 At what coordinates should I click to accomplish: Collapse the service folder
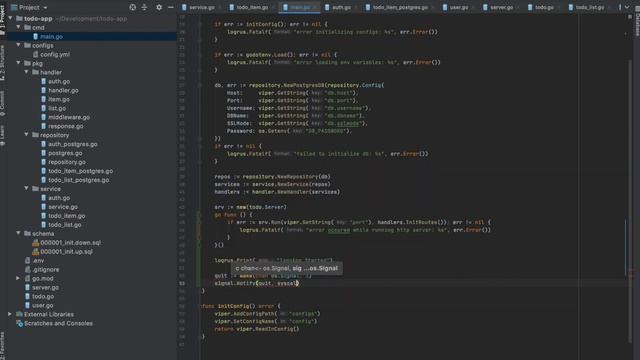coord(27,189)
